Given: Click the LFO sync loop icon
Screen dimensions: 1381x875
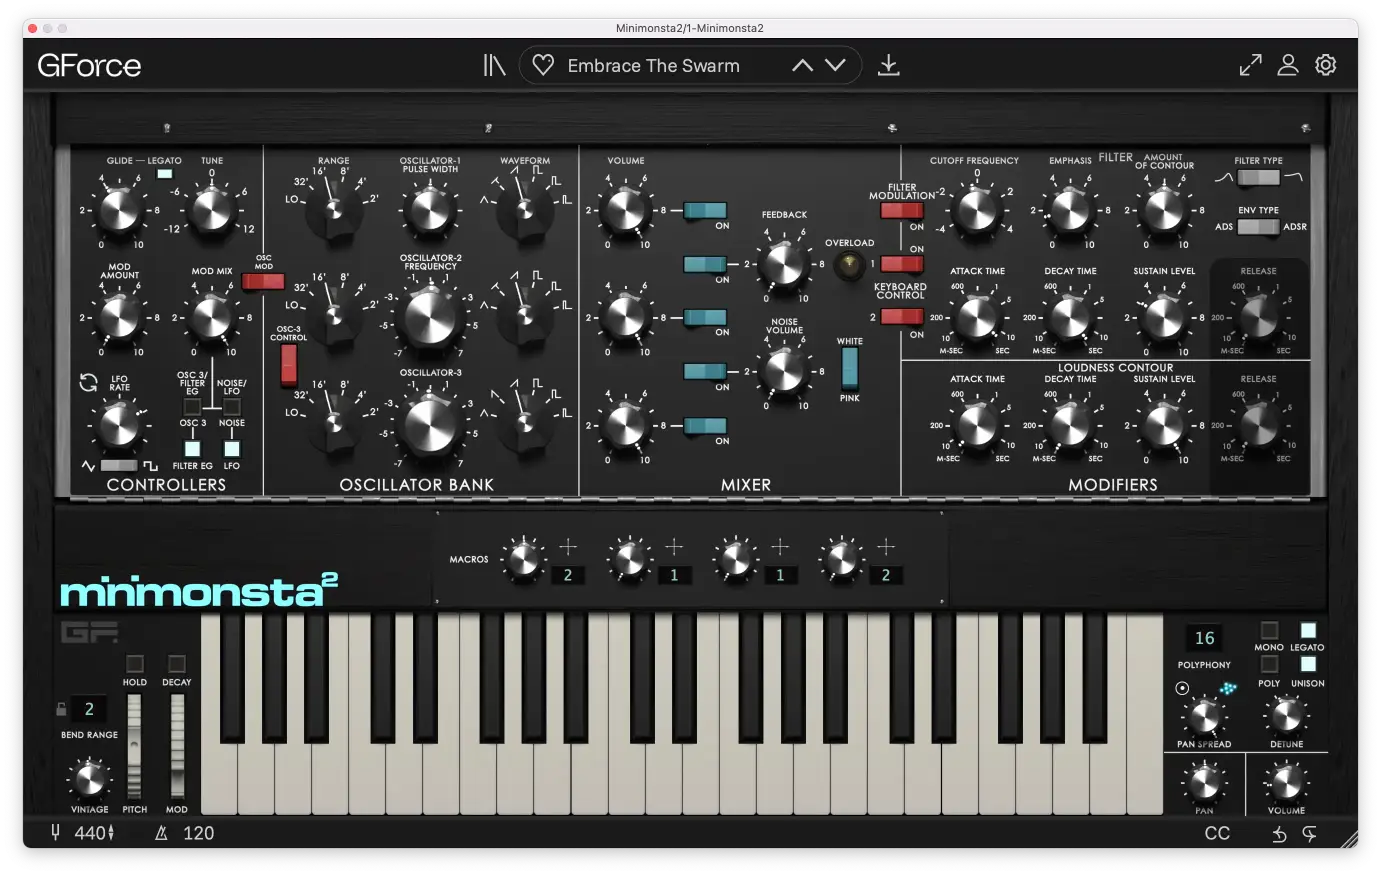Looking at the screenshot, I should pos(88,382).
